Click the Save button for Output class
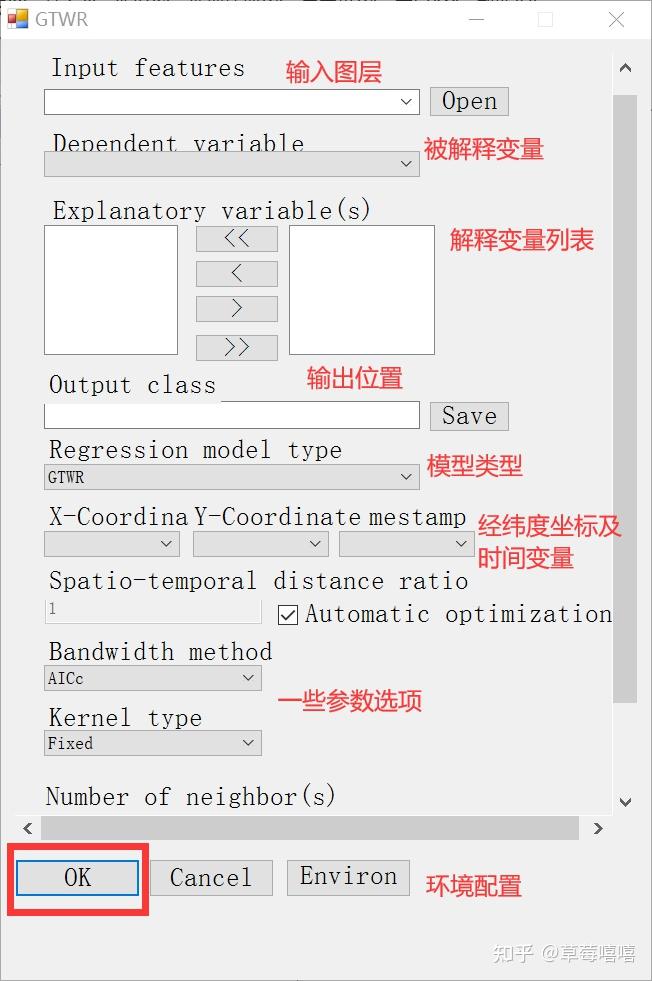The image size is (652, 981). tap(469, 416)
